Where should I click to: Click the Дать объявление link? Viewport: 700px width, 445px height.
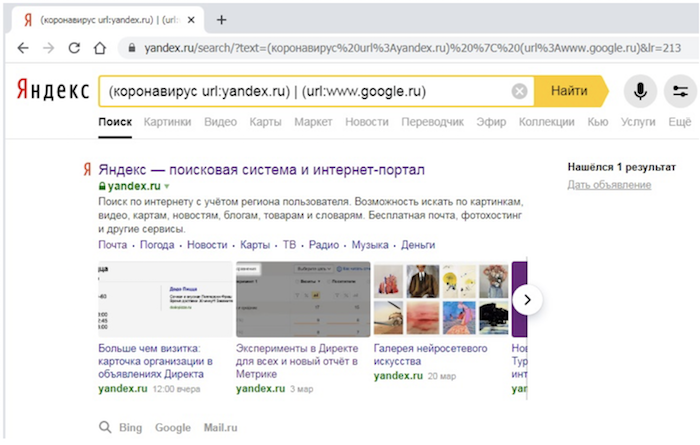point(609,185)
